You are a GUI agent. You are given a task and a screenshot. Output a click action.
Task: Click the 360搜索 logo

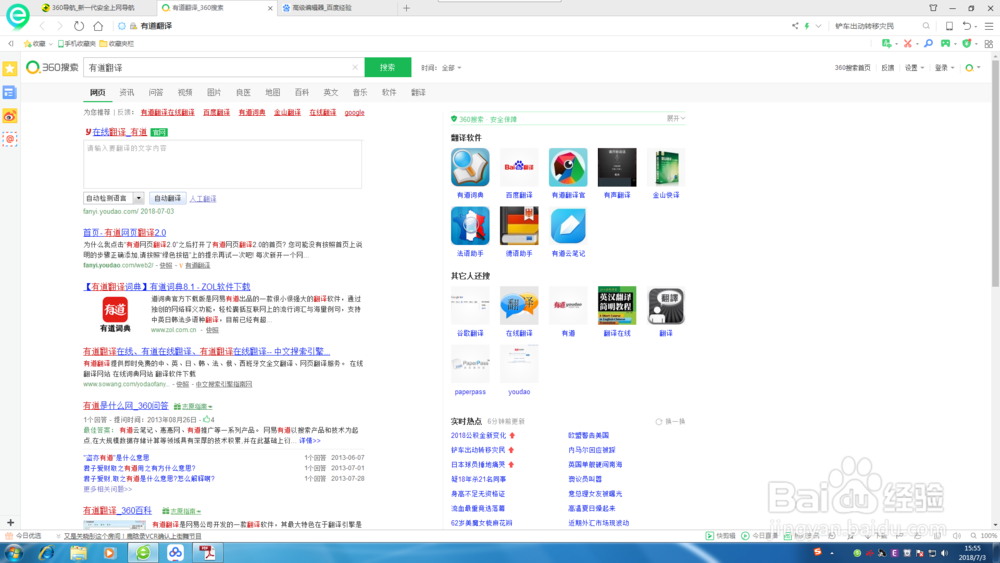pyautogui.click(x=52, y=67)
